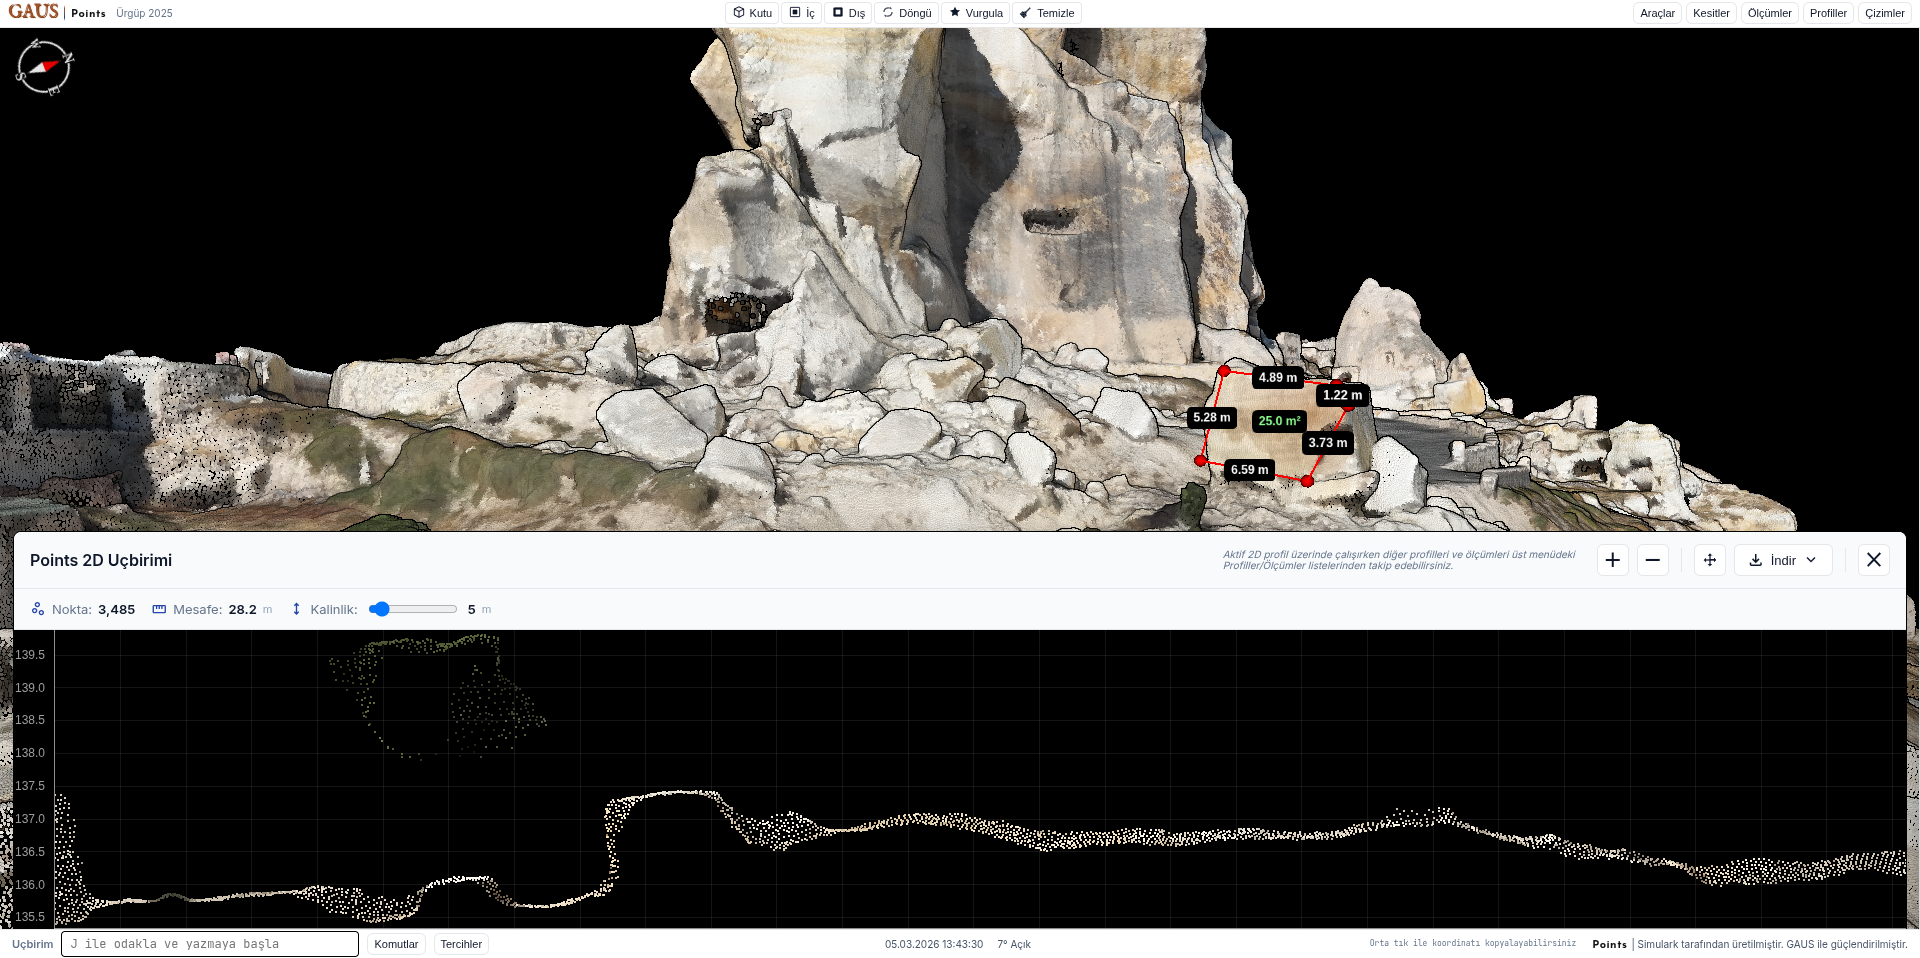Screen dimensions: 1920x958
Task: Click the Temizle clear tool
Action: tap(1047, 13)
